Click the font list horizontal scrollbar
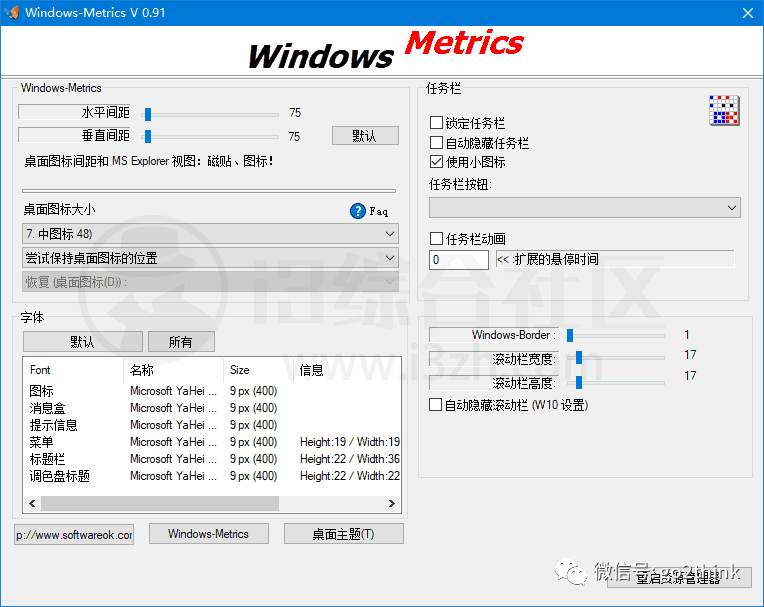This screenshot has height=607, width=764. [x=160, y=503]
